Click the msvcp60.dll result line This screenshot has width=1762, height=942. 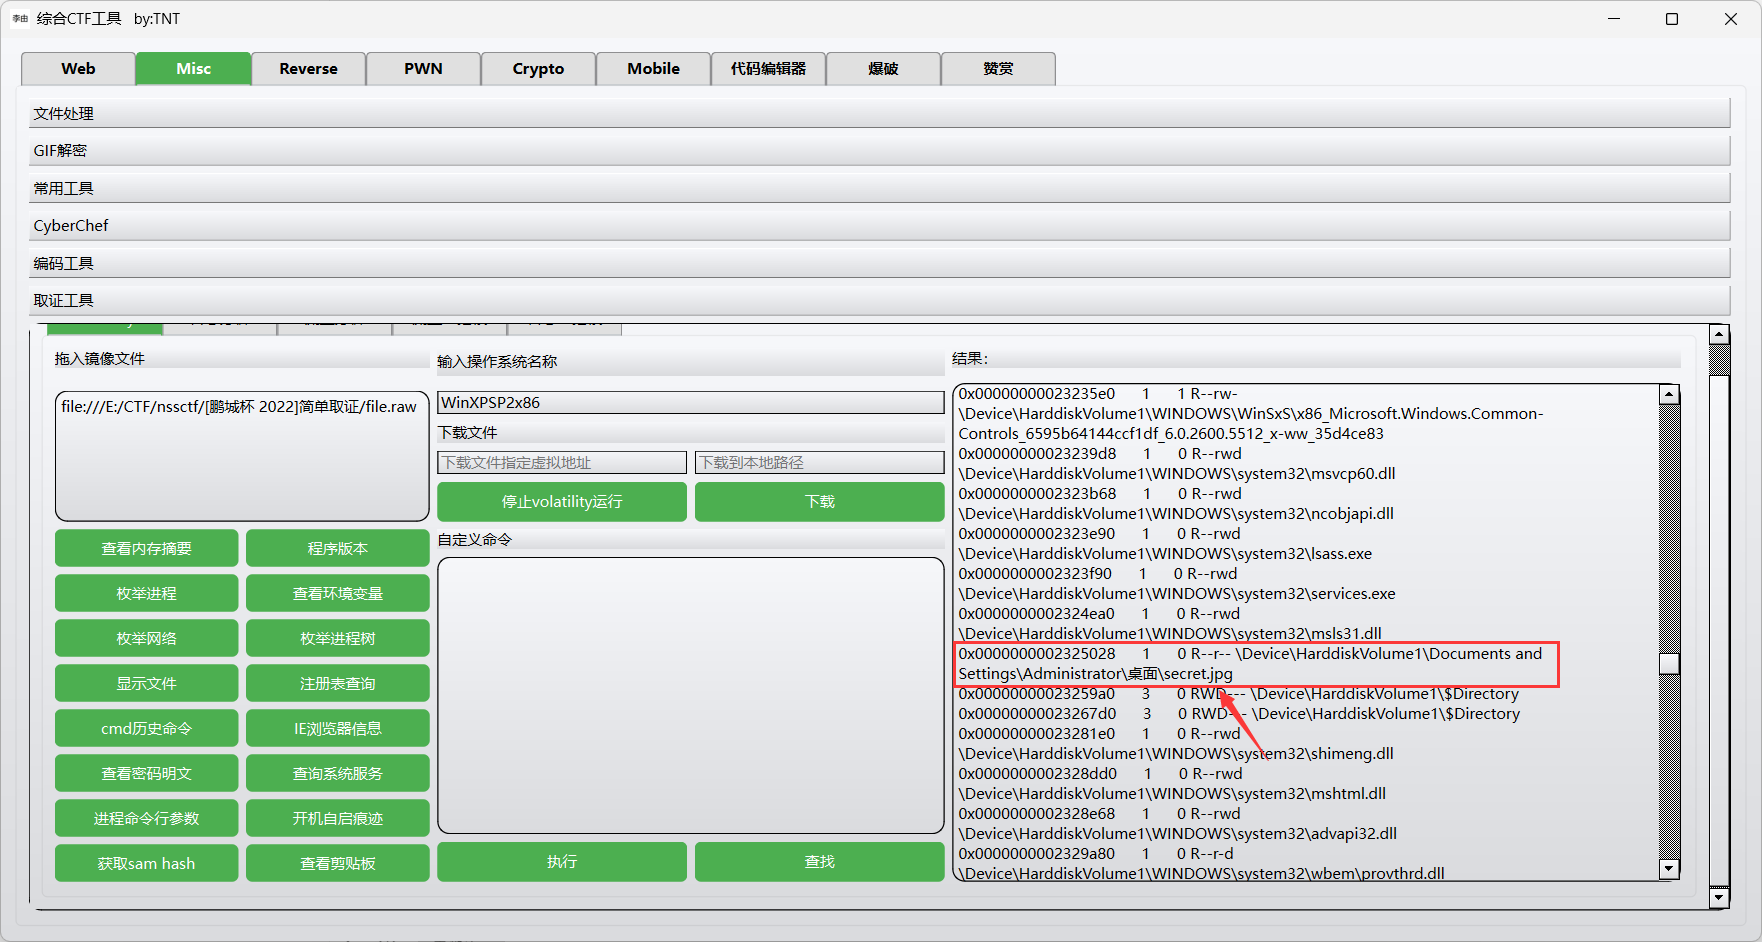(x=1177, y=474)
